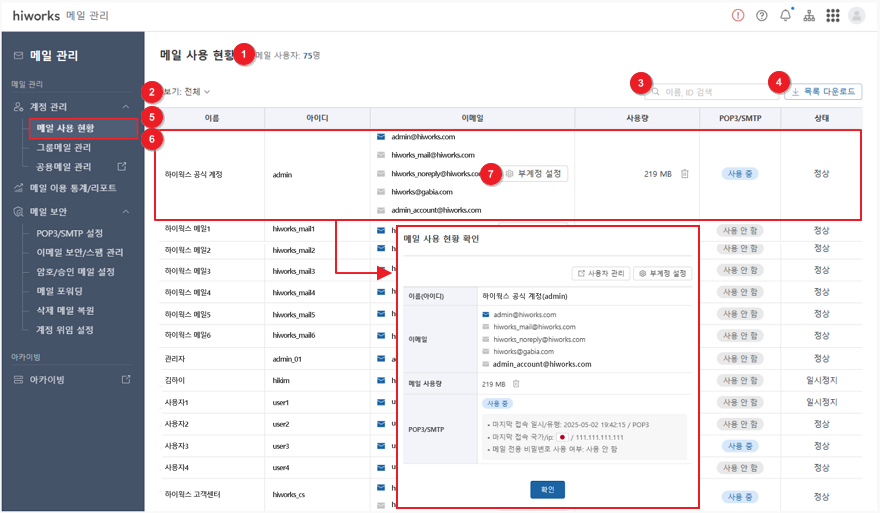Open the user profile avatar
This screenshot has height=513, width=880.
857,15
